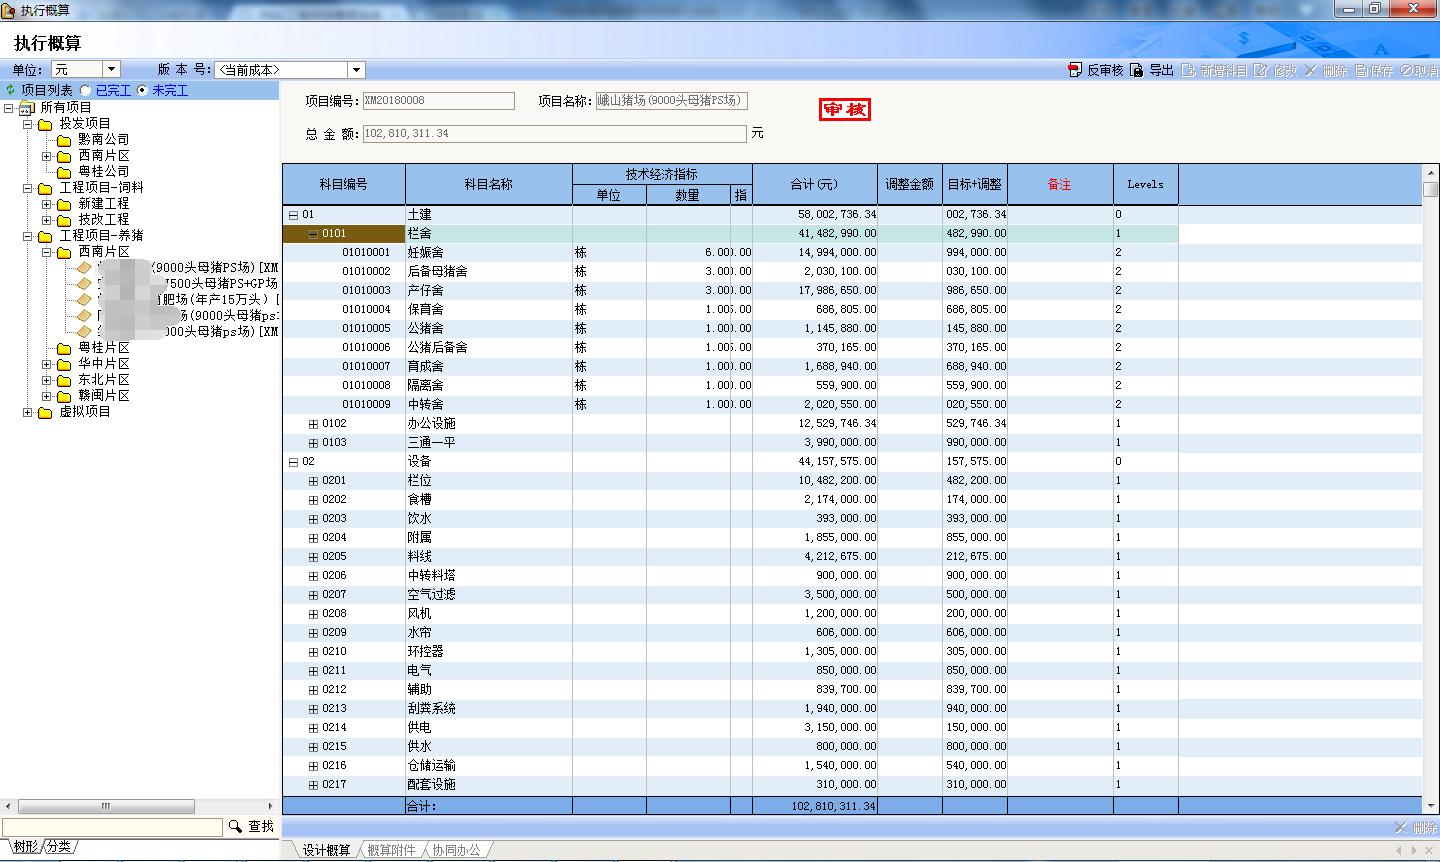Select the 已完工 radio button
Screen dimensions: 1440x862
point(86,90)
